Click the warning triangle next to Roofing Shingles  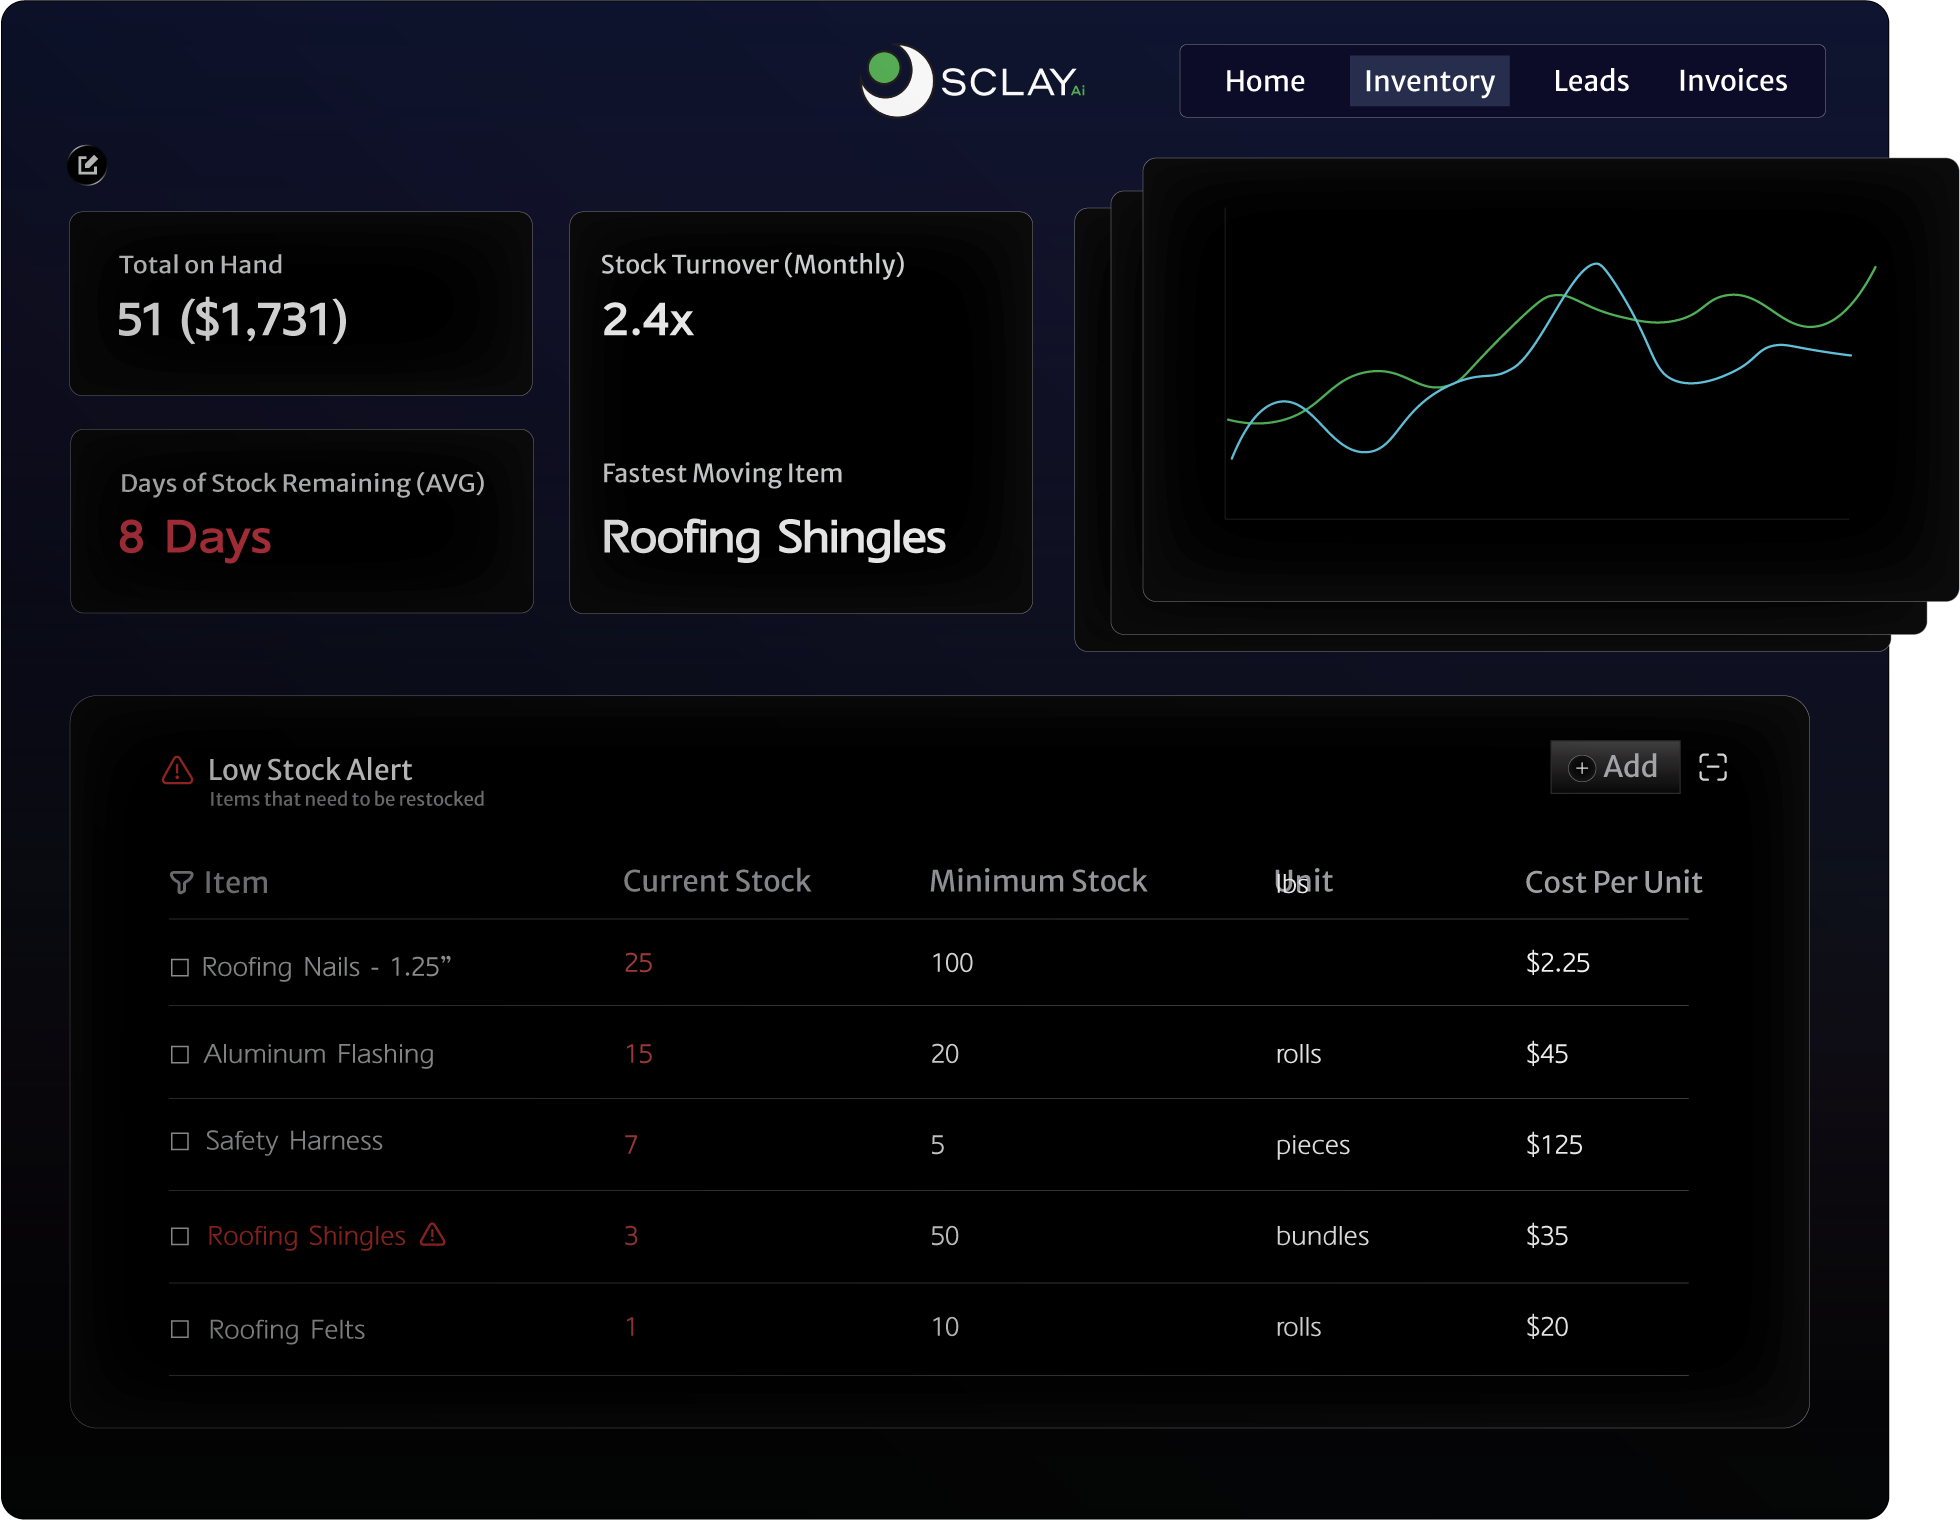click(433, 1236)
